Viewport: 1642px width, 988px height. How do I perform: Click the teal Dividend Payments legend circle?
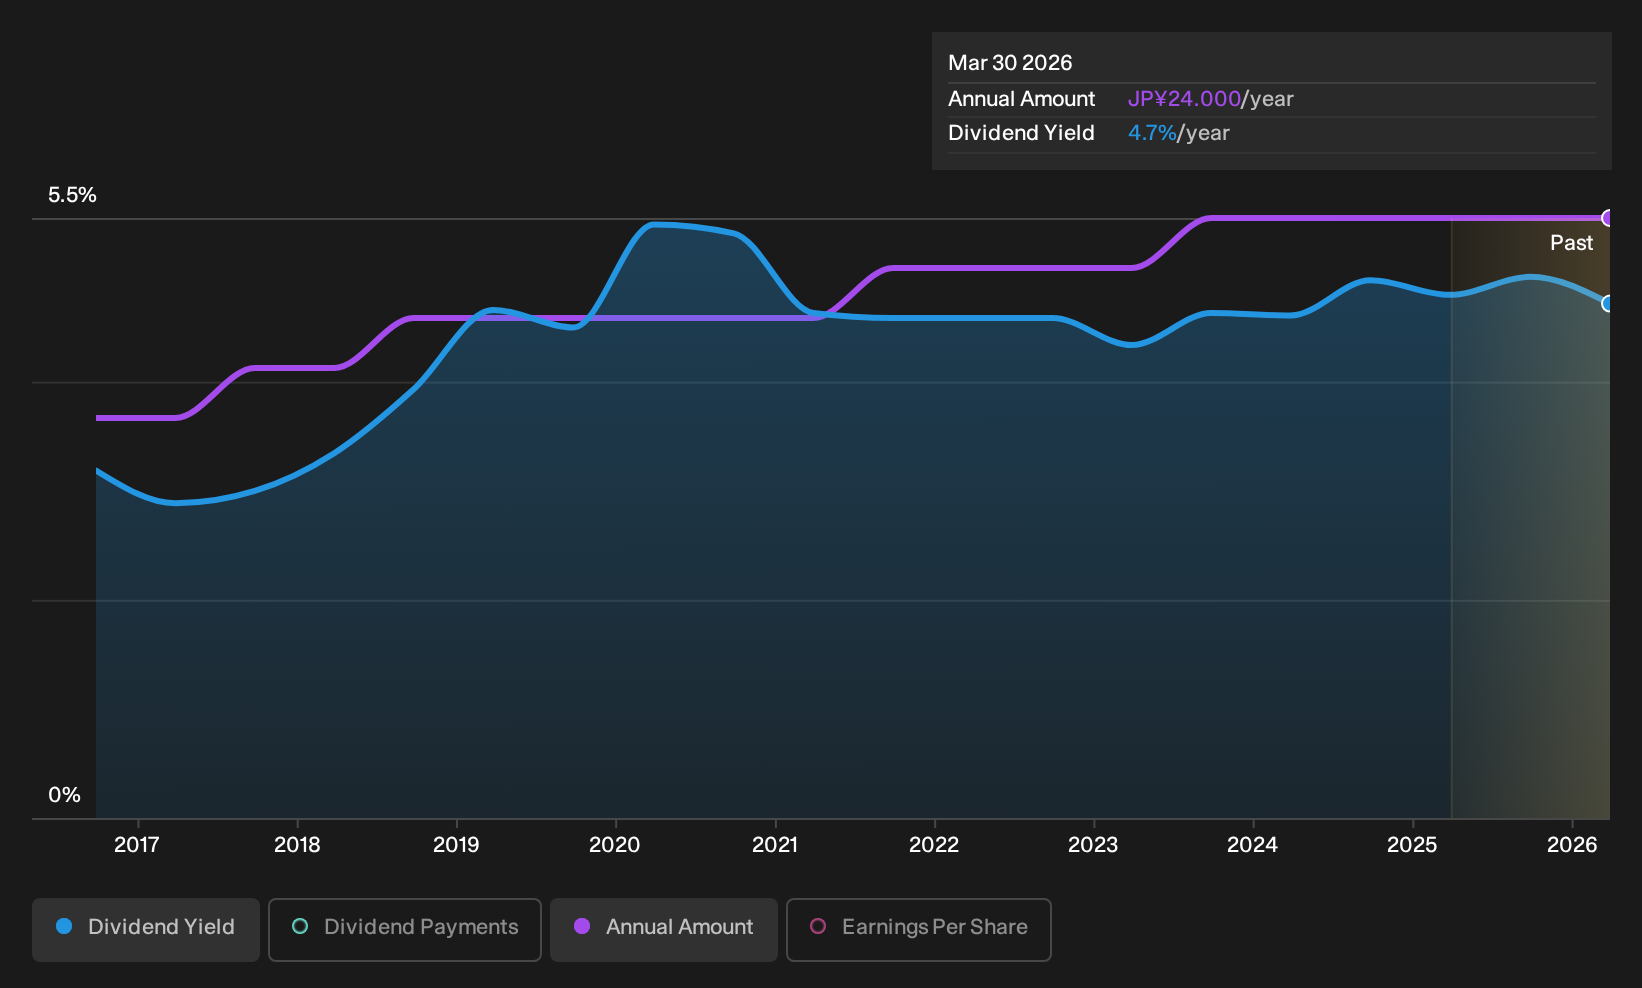coord(300,927)
